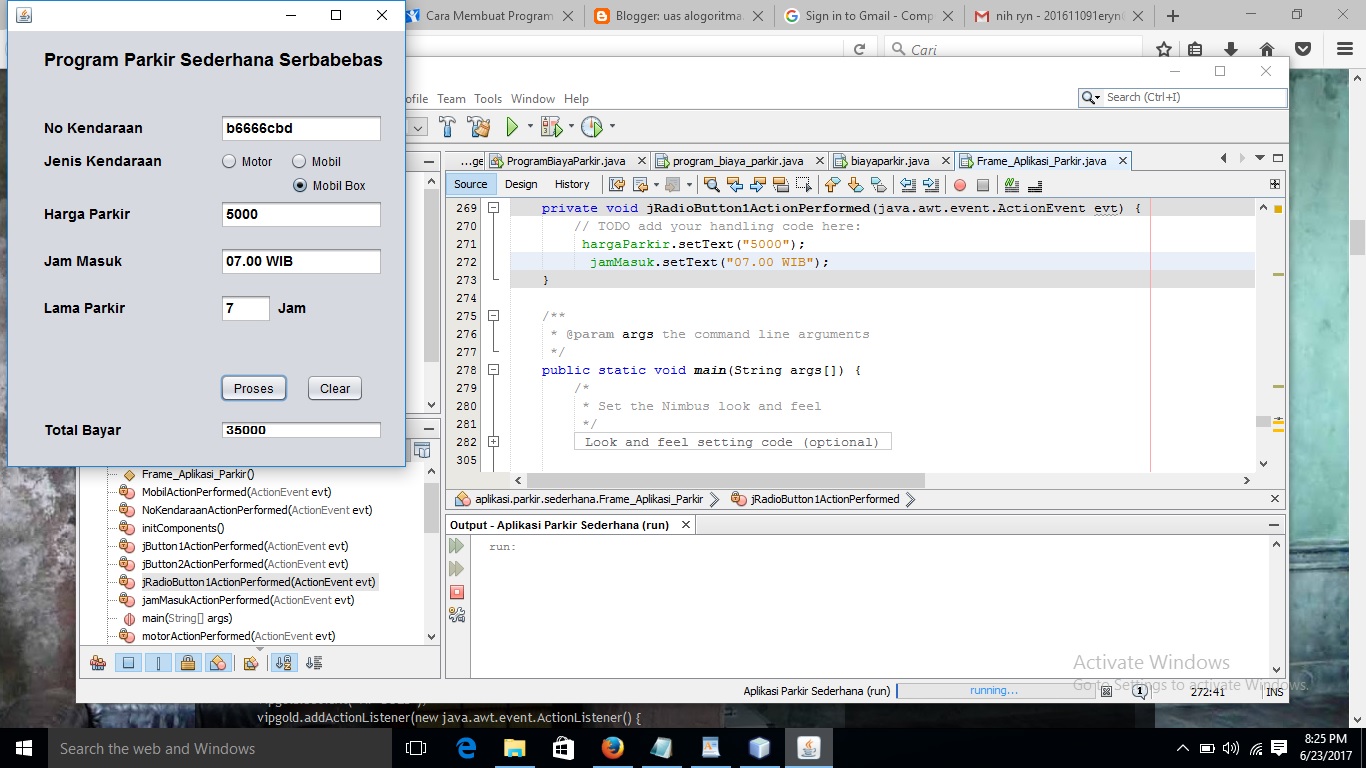Click inside the No Kendaraan input field
This screenshot has height=768, width=1366.
300,128
